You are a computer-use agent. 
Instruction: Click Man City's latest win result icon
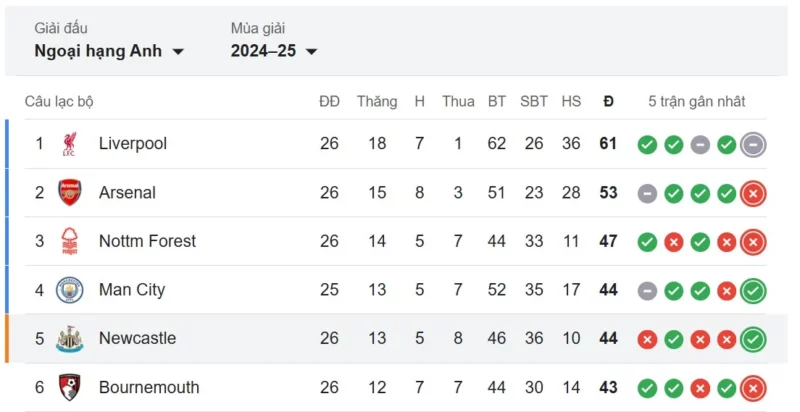point(753,290)
